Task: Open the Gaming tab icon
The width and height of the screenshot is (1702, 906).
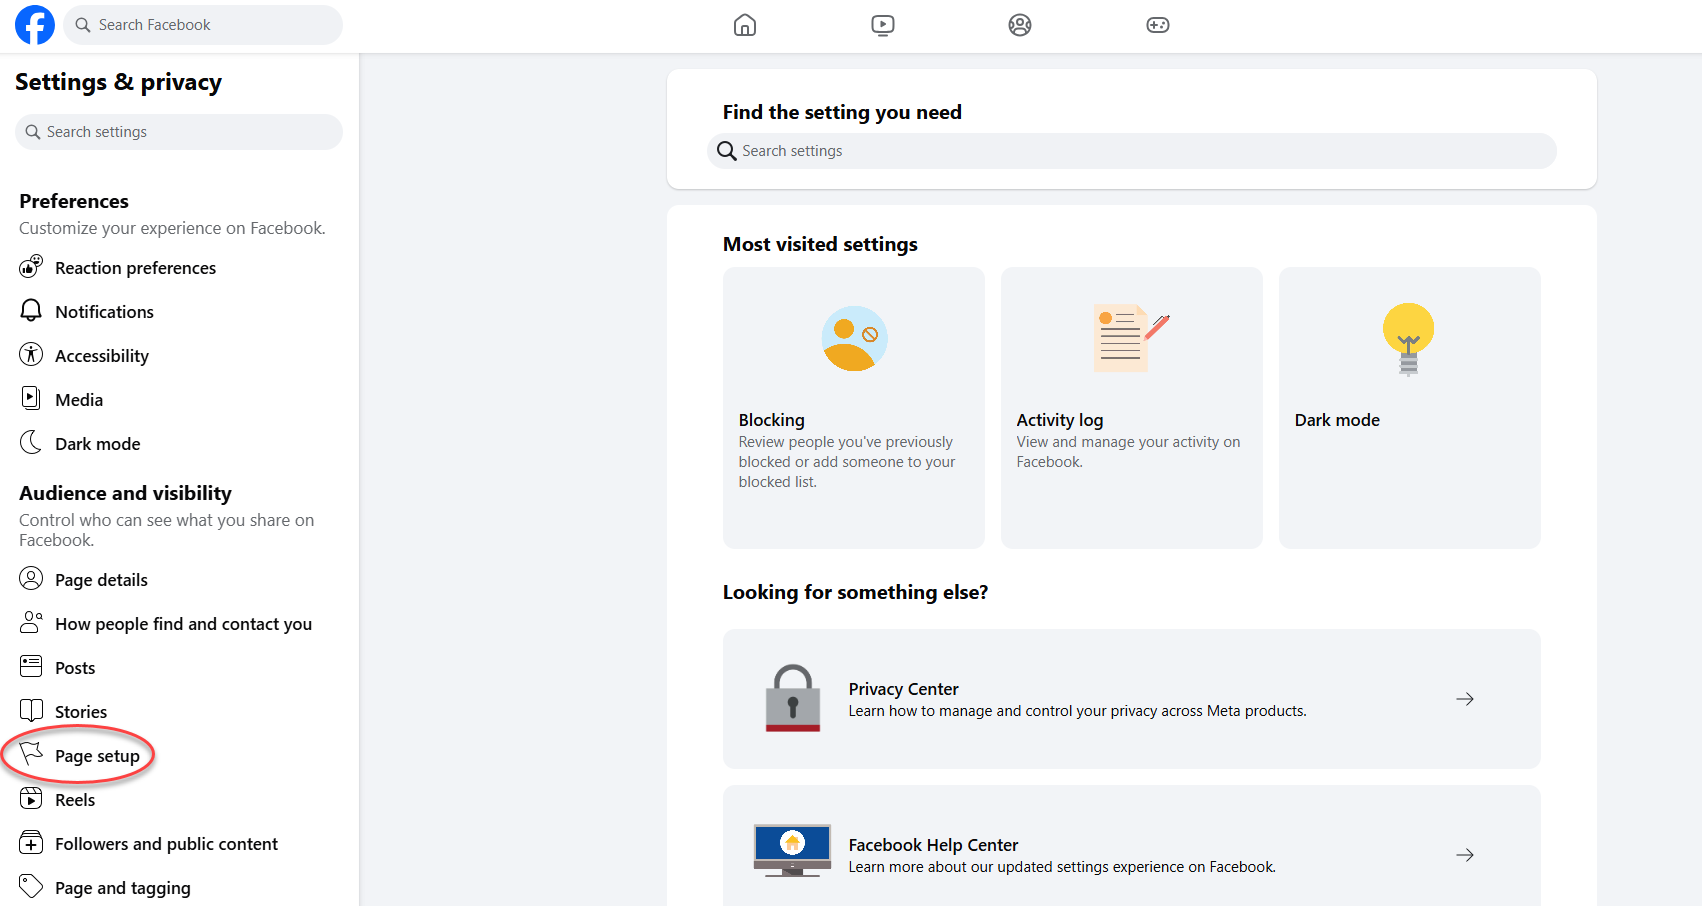Action: 1158,25
